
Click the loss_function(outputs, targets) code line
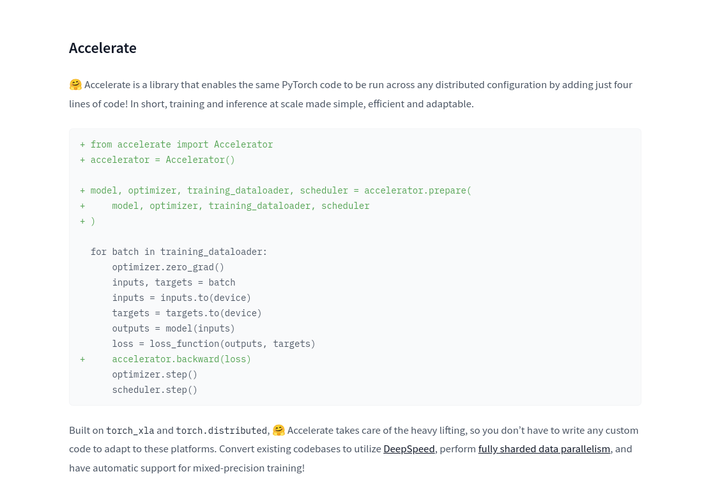[x=213, y=344]
